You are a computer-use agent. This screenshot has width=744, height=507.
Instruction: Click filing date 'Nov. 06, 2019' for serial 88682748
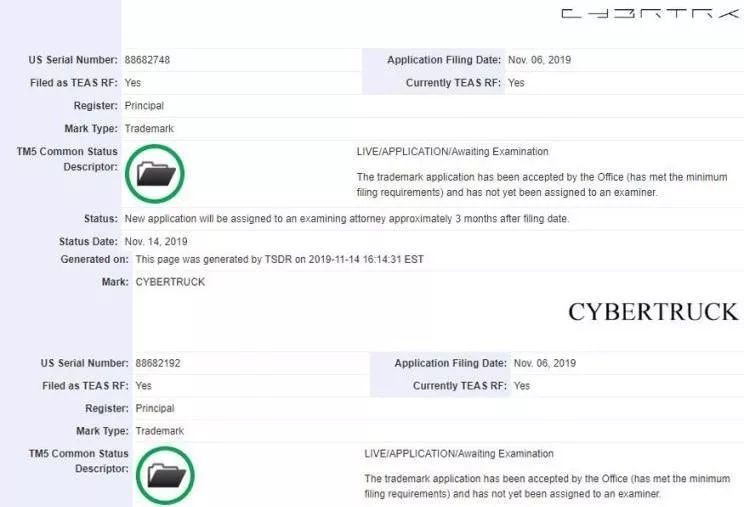(x=539, y=60)
